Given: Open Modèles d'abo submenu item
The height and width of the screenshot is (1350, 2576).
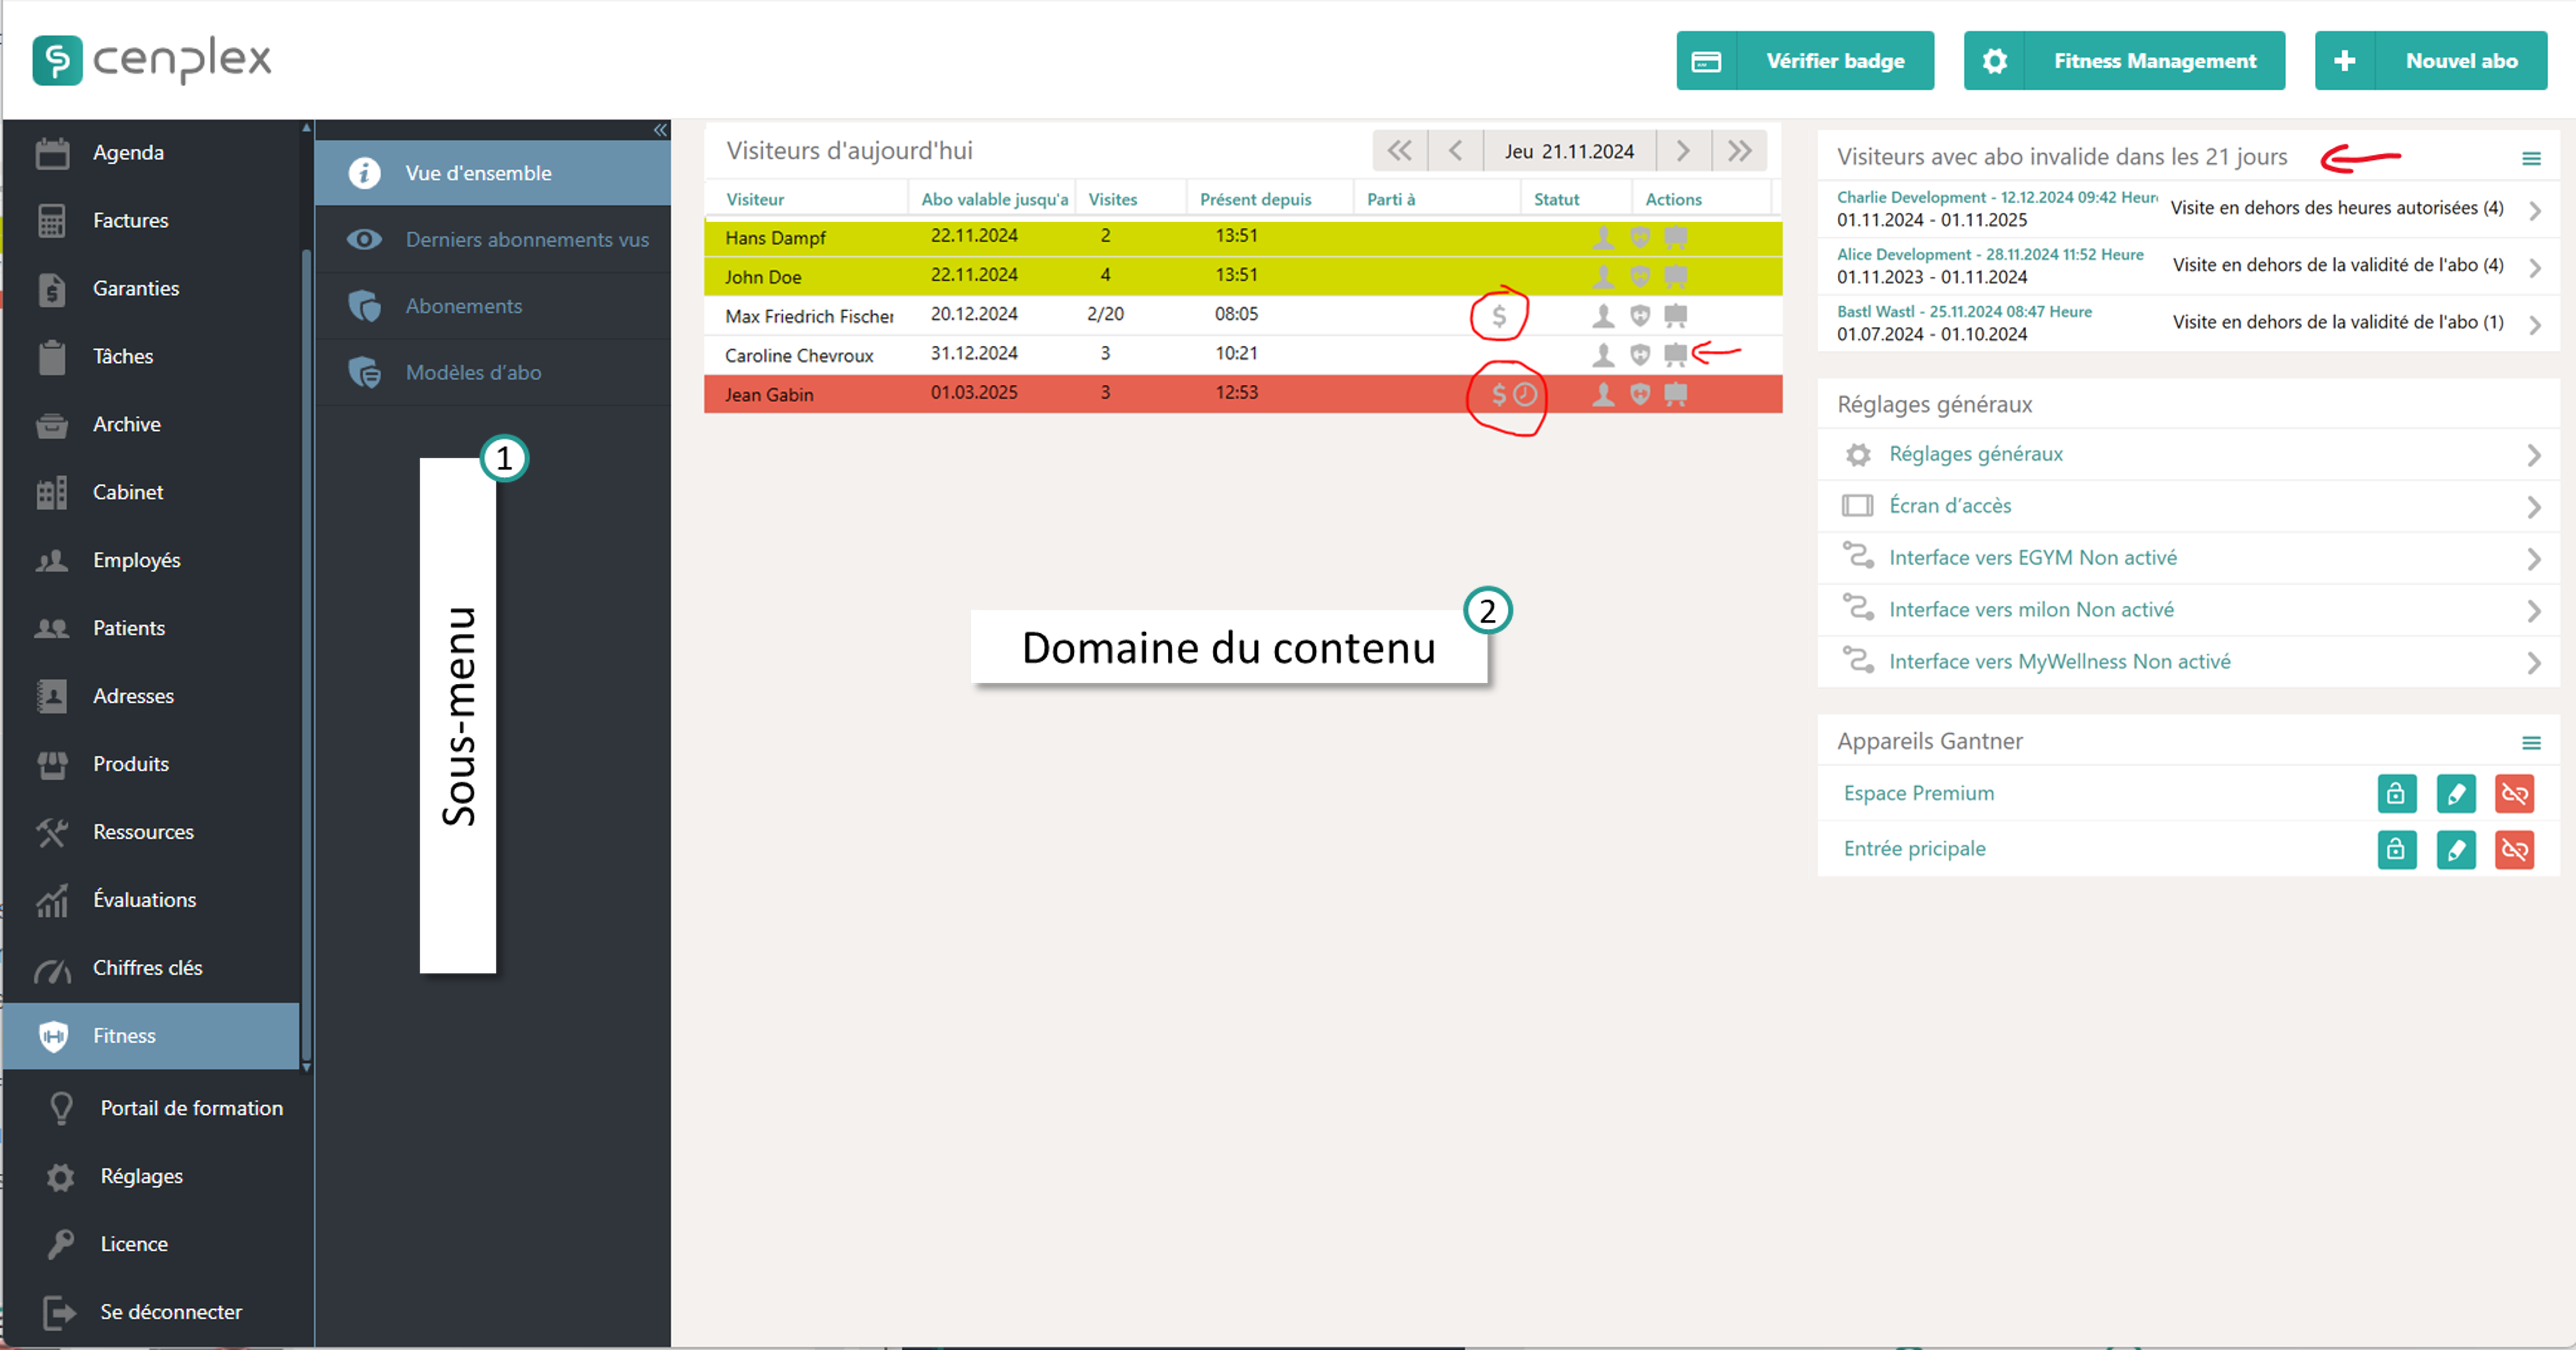Looking at the screenshot, I should pos(473,372).
